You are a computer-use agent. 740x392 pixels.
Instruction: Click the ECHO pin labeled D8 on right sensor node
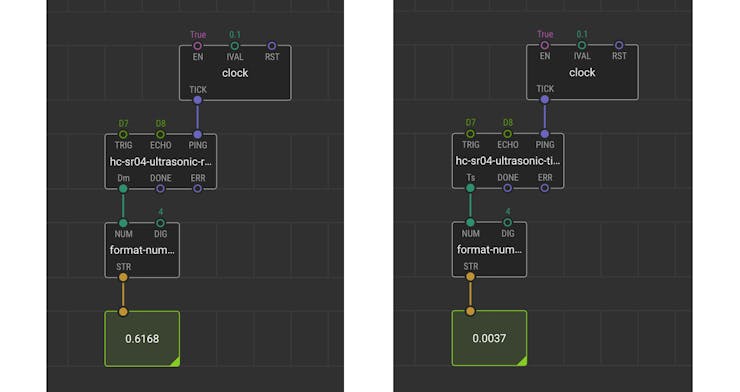click(x=507, y=134)
